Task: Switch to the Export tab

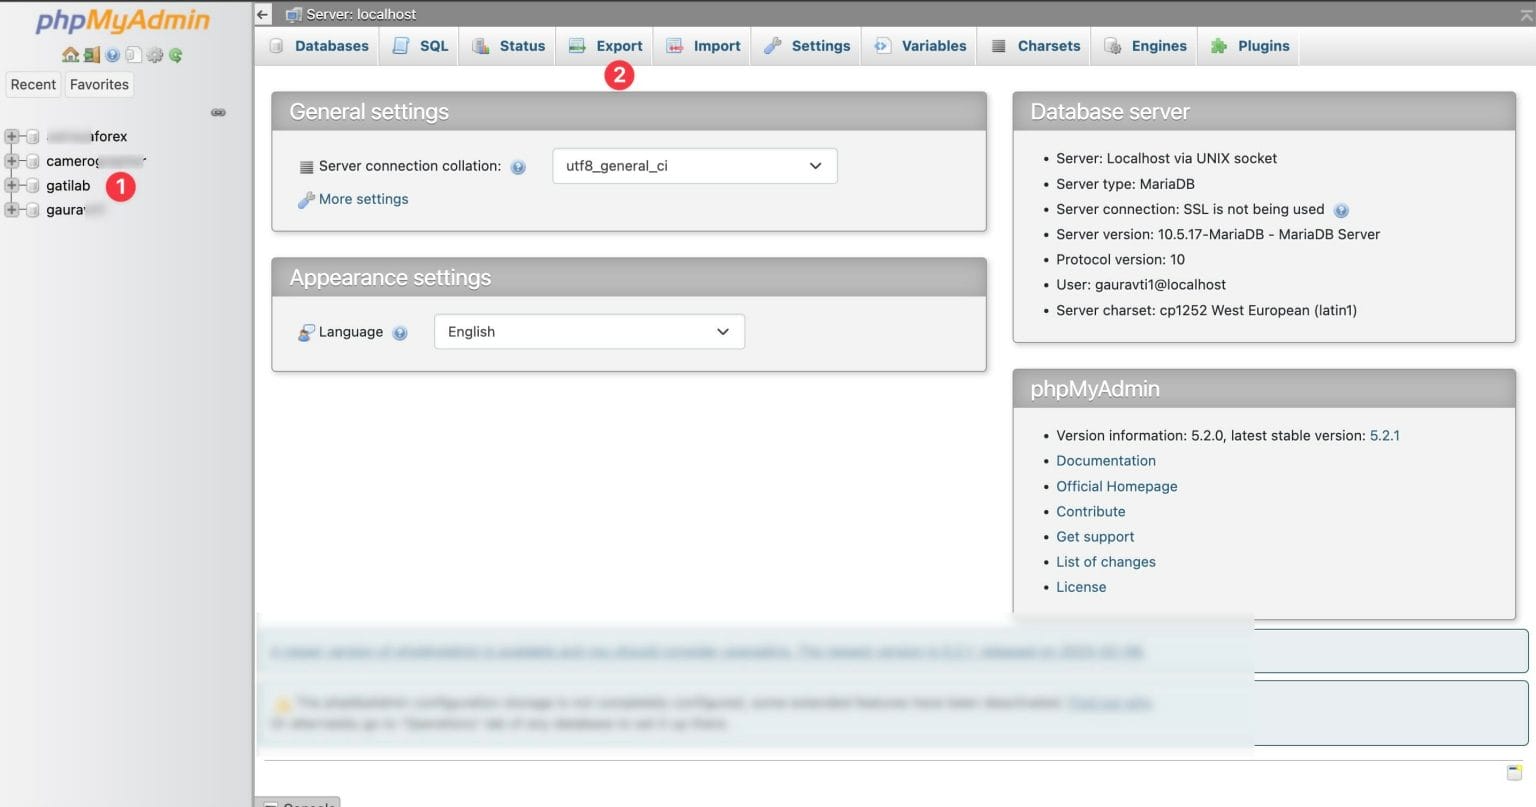Action: (605, 45)
